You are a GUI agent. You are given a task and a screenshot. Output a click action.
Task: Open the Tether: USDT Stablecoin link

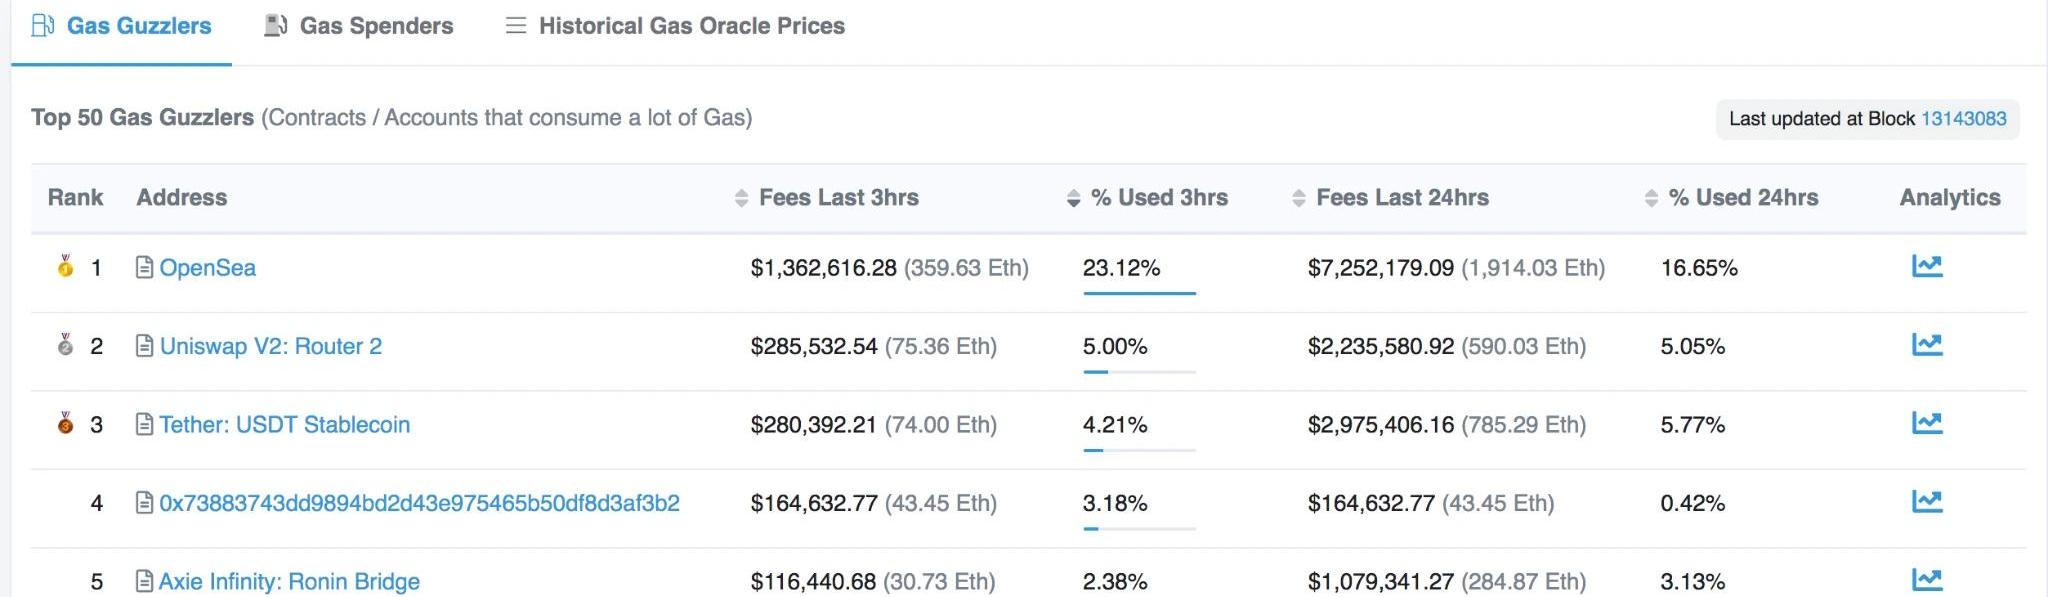tap(284, 425)
